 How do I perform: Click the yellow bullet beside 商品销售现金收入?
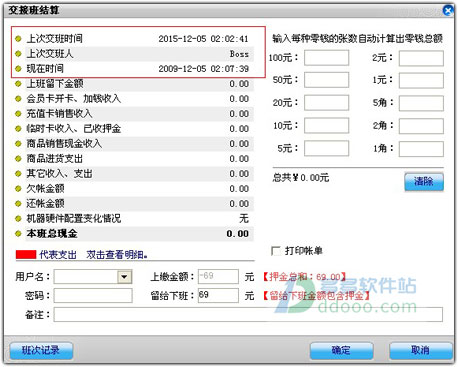pyautogui.click(x=18, y=144)
